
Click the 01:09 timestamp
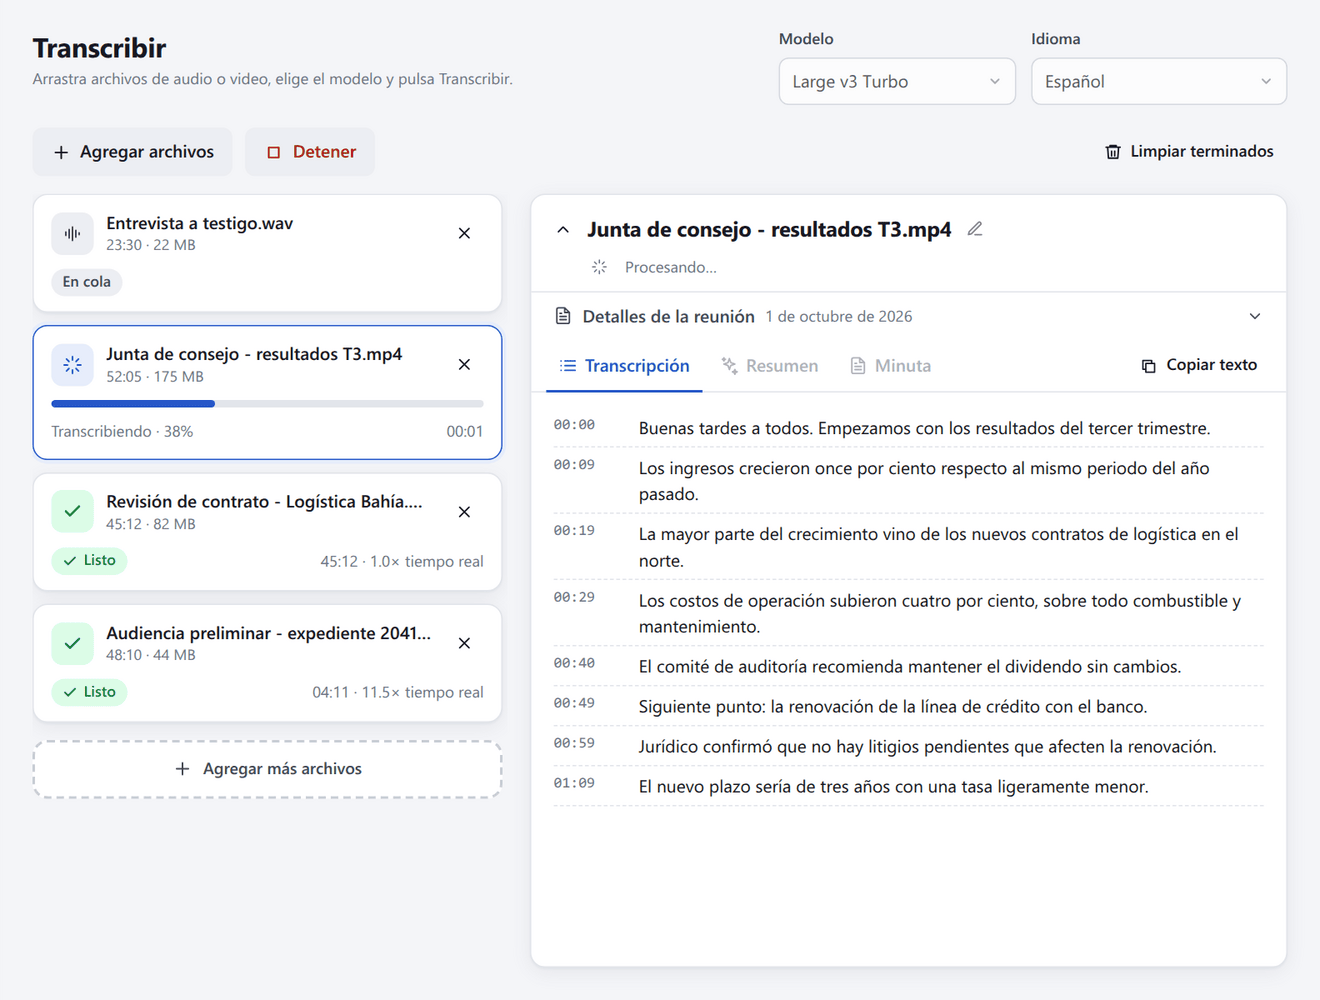click(574, 783)
